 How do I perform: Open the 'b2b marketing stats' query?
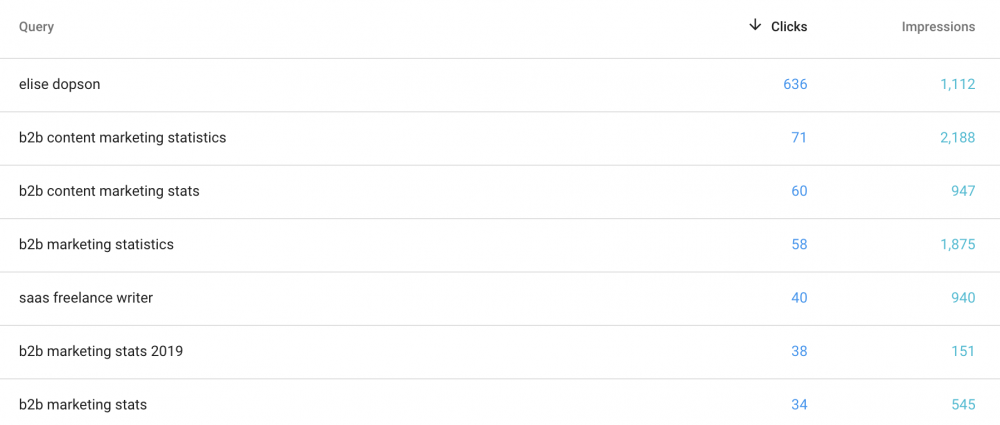pos(83,405)
